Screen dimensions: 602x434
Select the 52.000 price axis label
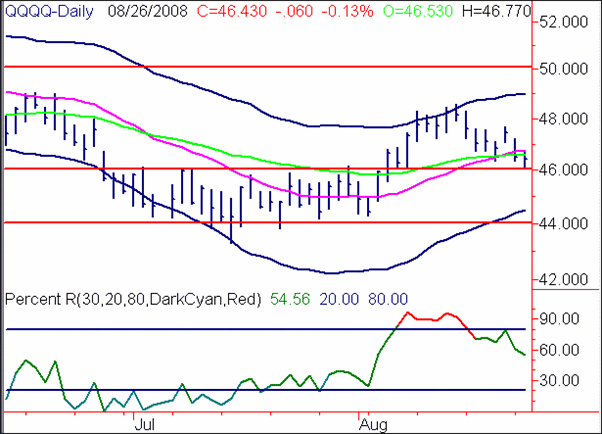tap(563, 22)
